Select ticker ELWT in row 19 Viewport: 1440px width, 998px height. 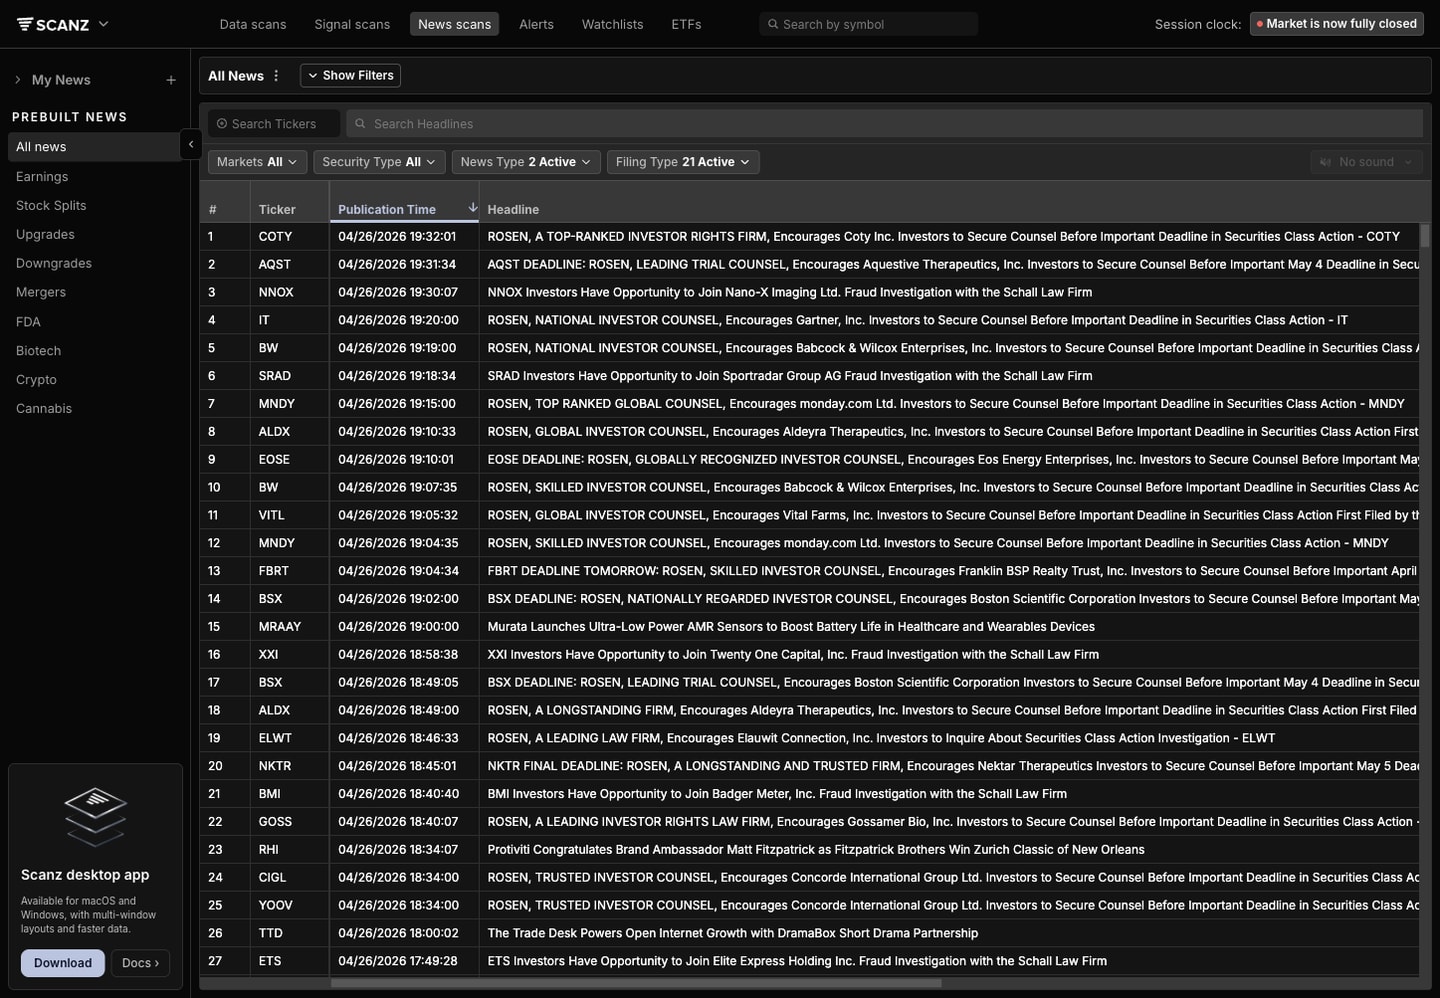click(x=275, y=739)
